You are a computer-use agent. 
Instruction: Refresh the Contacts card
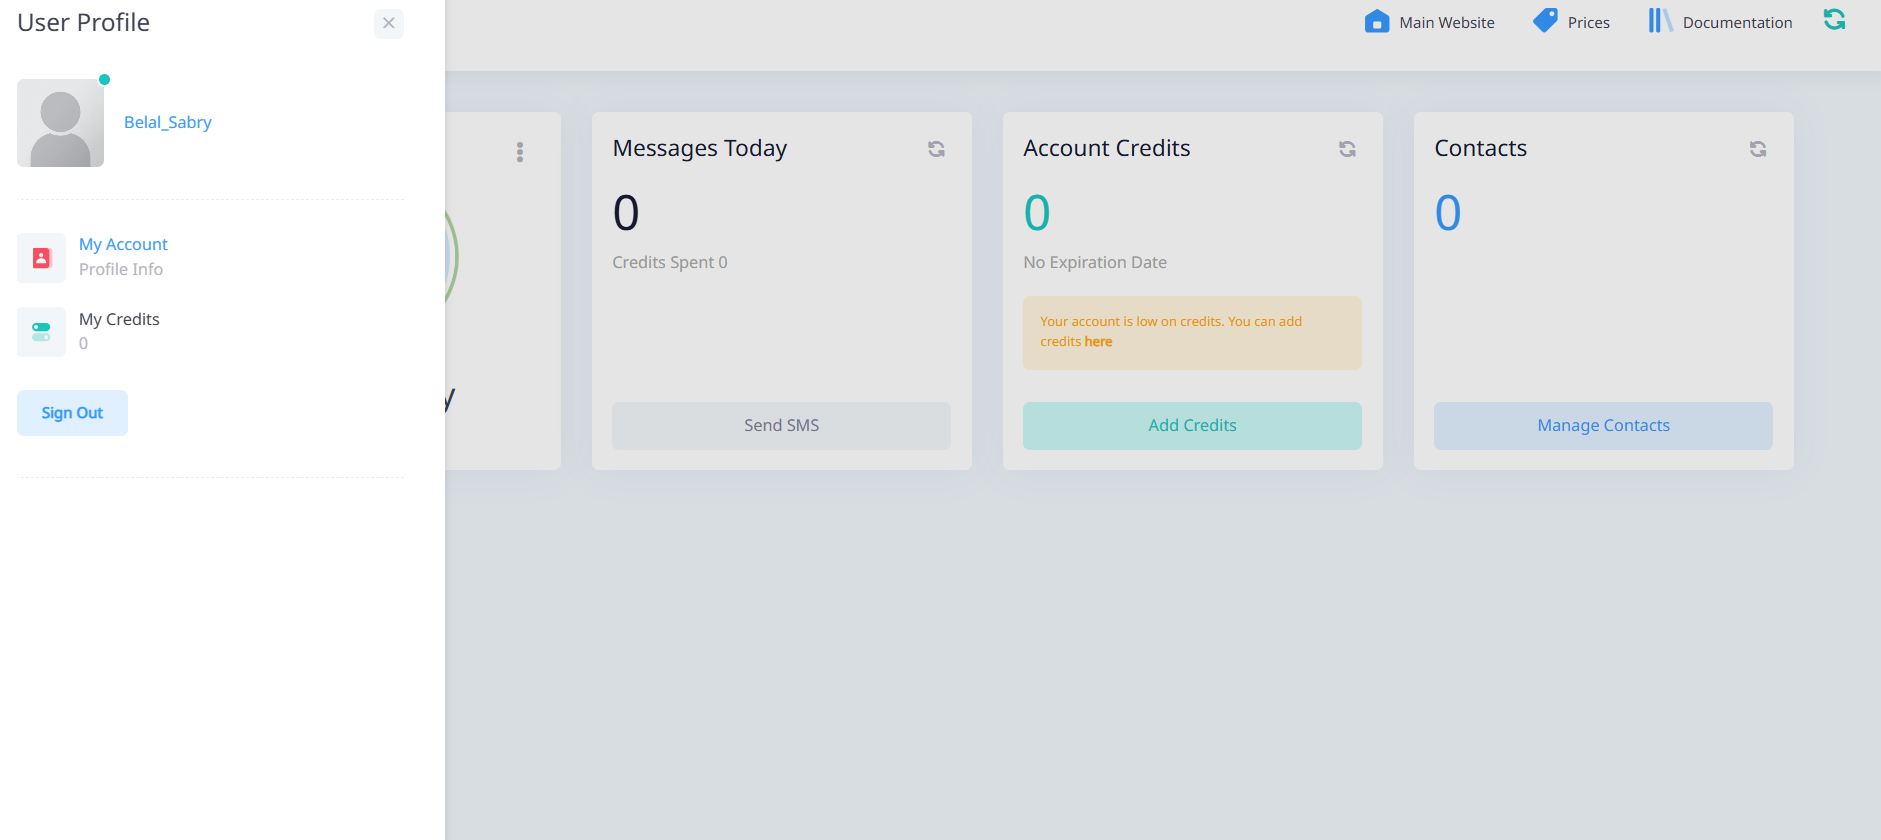pos(1758,149)
